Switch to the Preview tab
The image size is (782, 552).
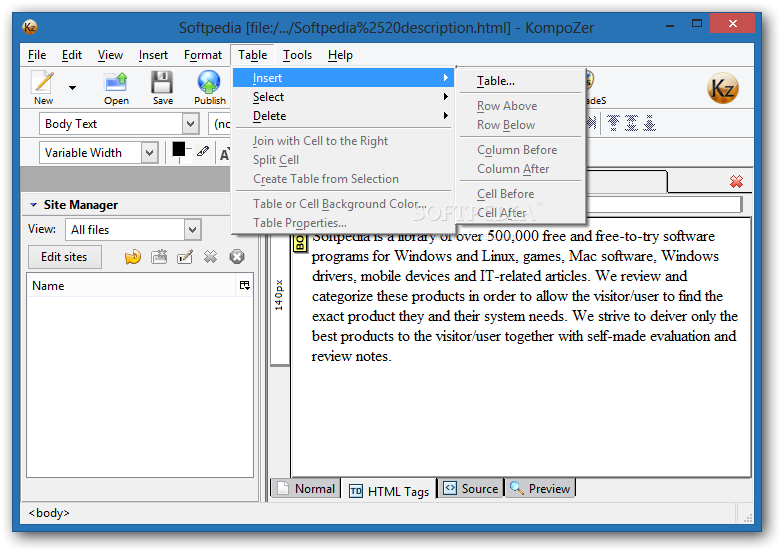tap(541, 489)
